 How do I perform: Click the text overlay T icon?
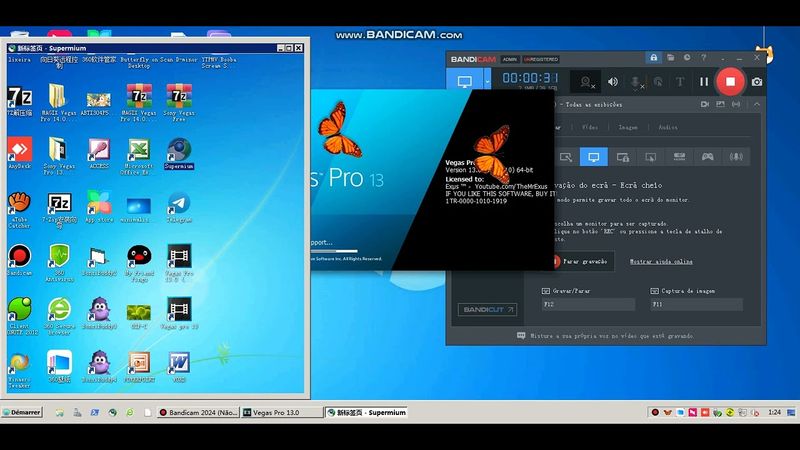coord(680,82)
